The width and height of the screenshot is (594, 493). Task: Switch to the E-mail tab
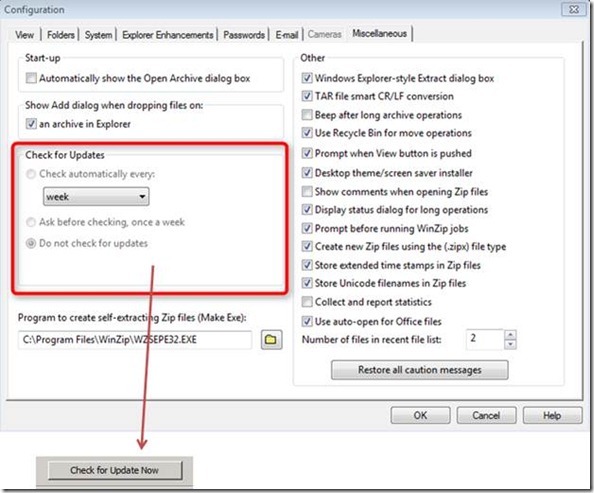click(287, 35)
